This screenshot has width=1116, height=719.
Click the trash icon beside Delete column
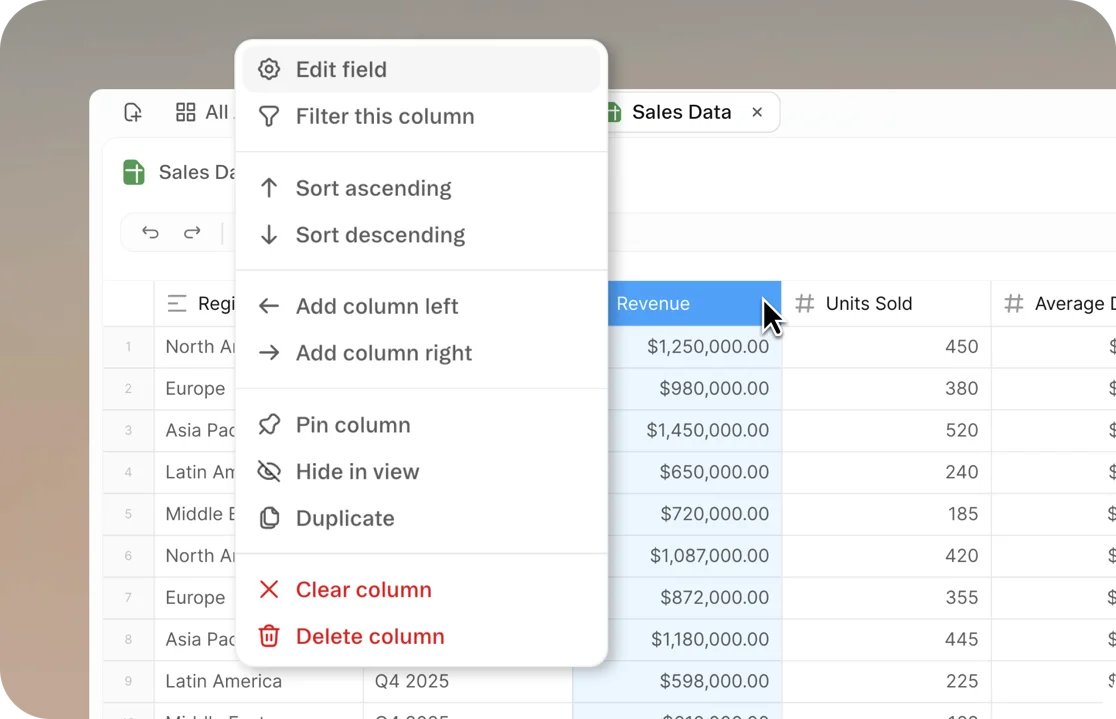(268, 636)
